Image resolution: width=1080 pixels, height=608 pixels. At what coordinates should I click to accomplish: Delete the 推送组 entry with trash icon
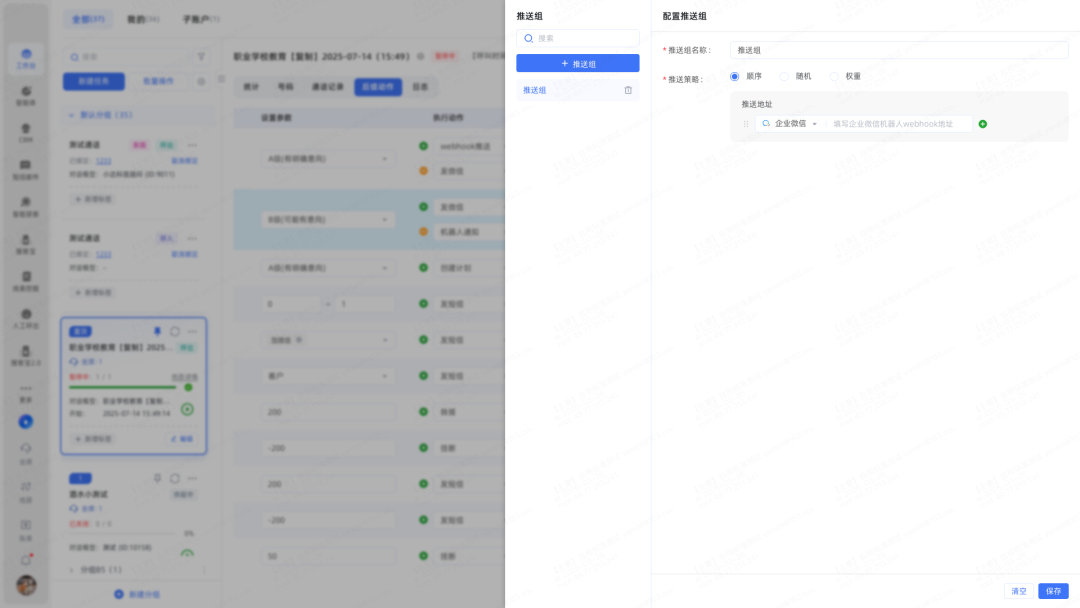[628, 90]
